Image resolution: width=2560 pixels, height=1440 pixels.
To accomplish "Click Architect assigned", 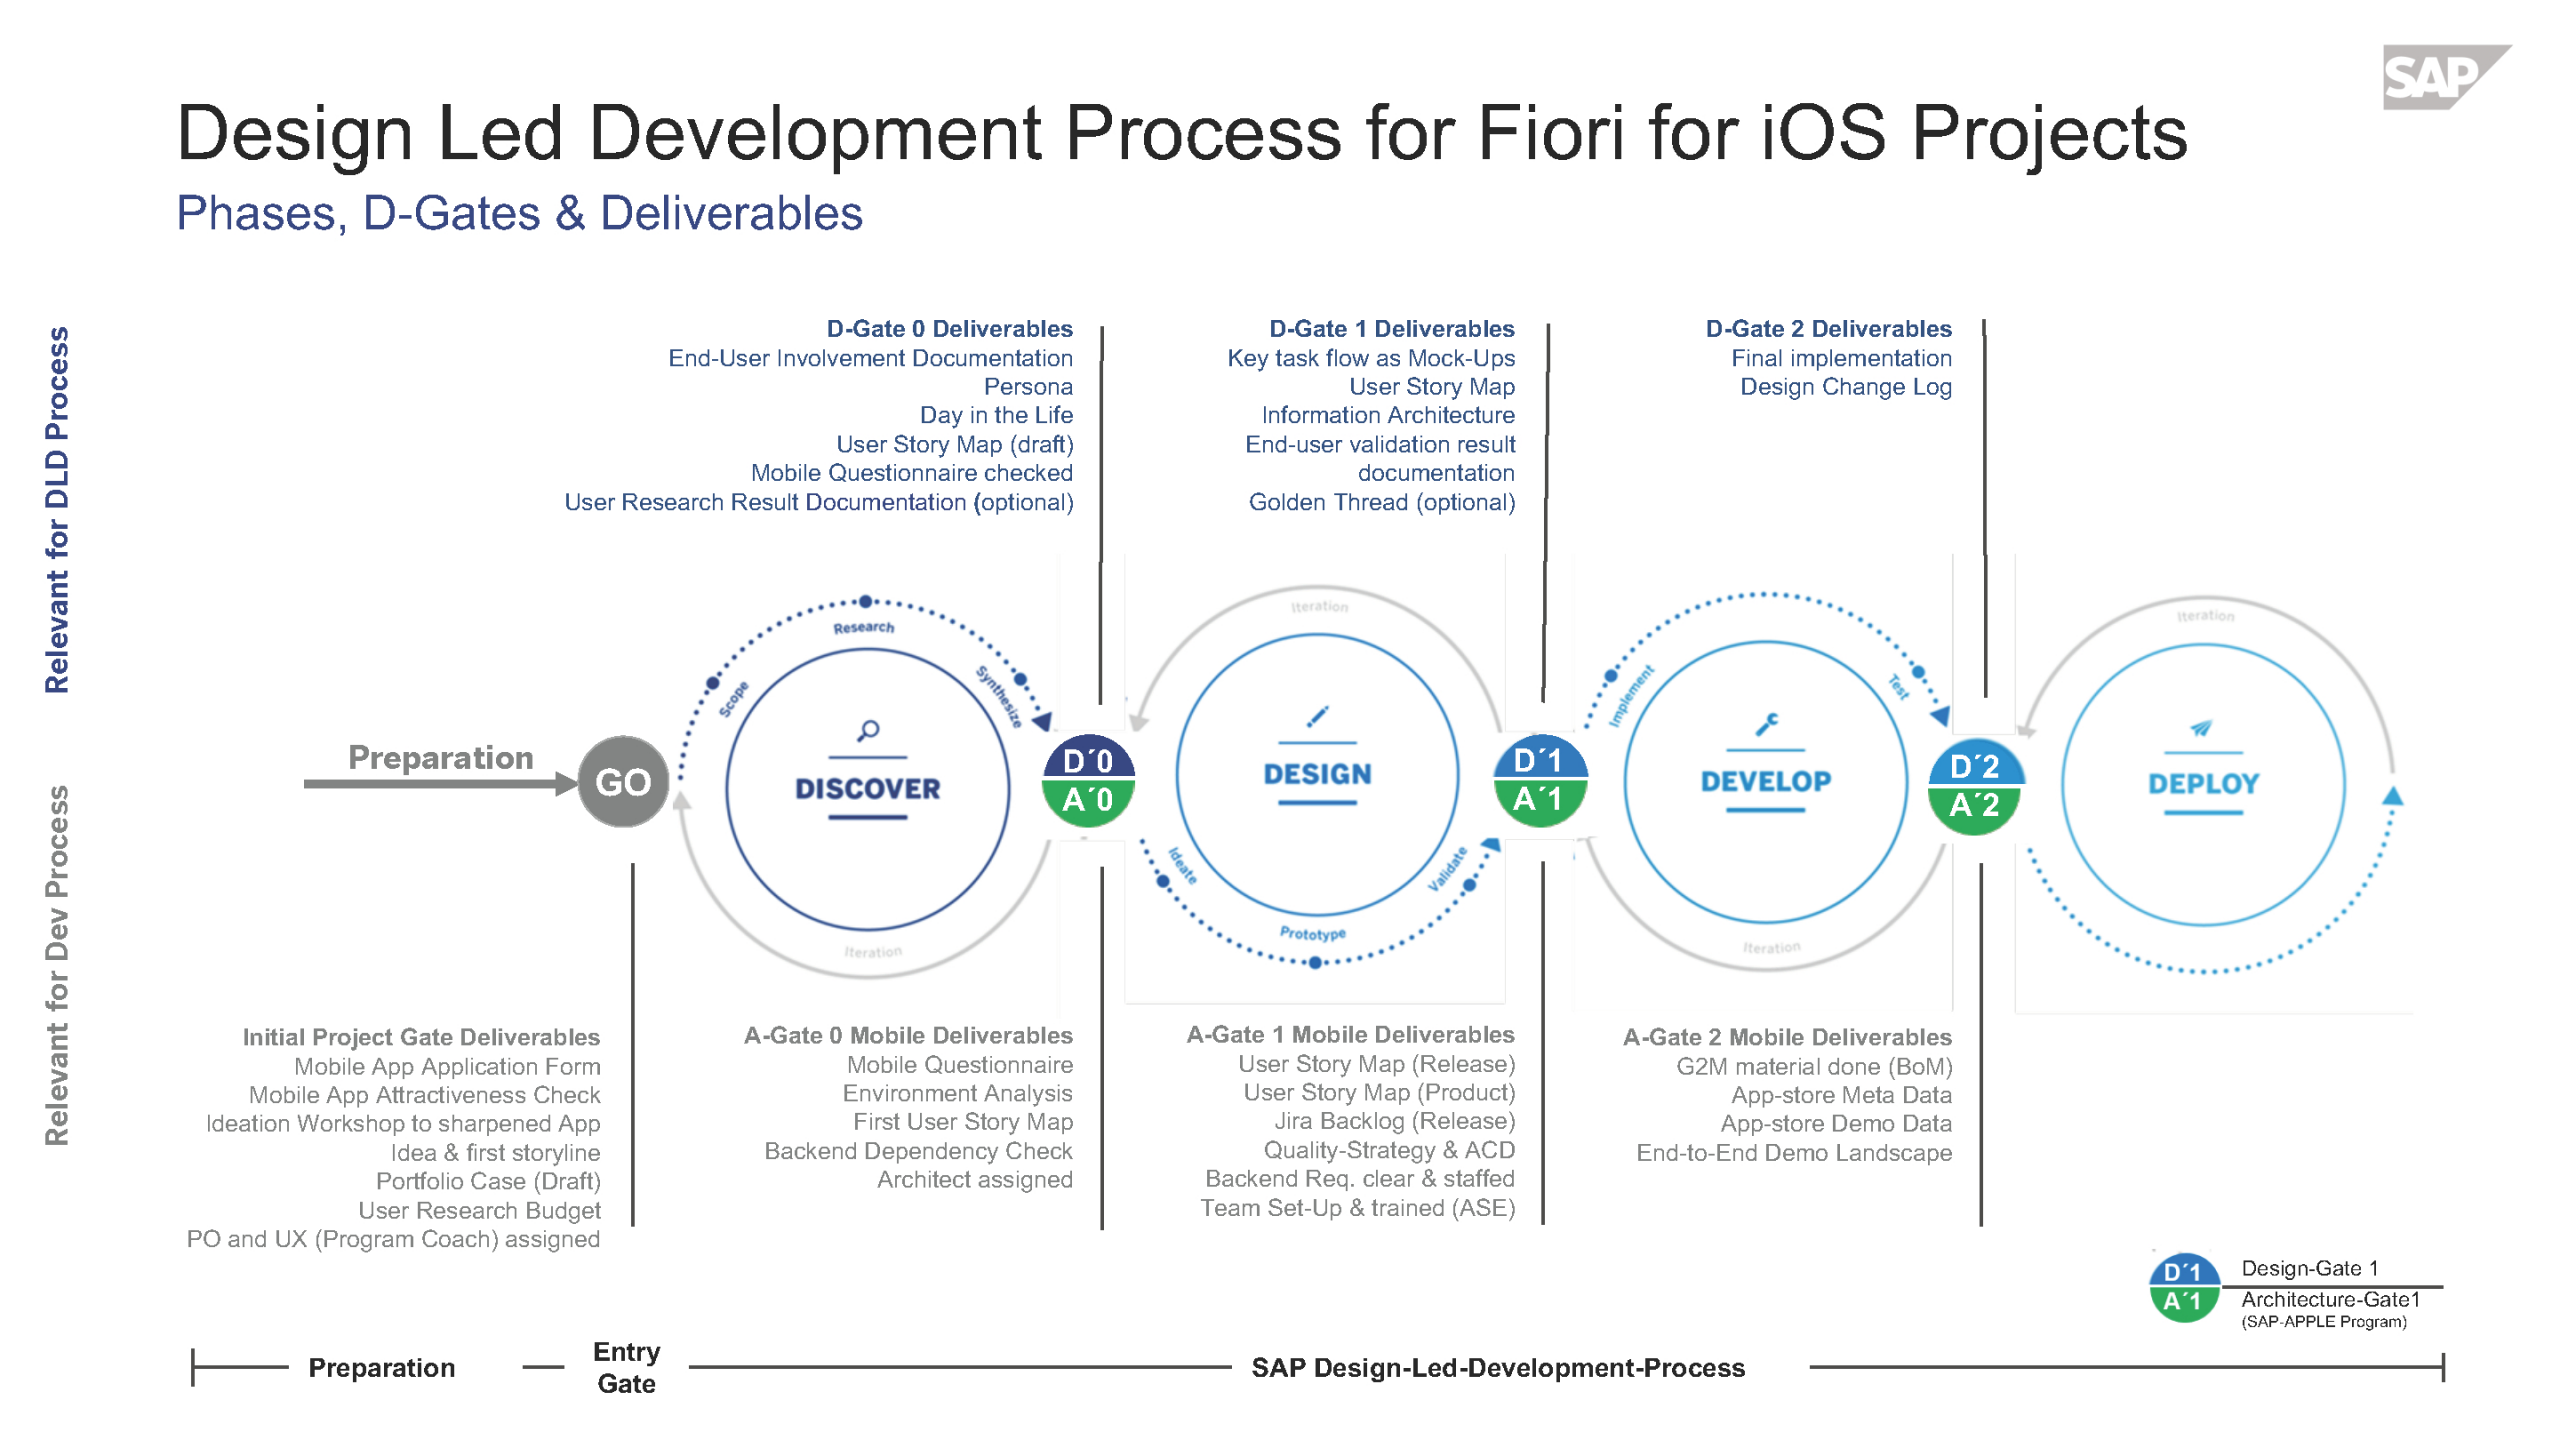I will (975, 1179).
